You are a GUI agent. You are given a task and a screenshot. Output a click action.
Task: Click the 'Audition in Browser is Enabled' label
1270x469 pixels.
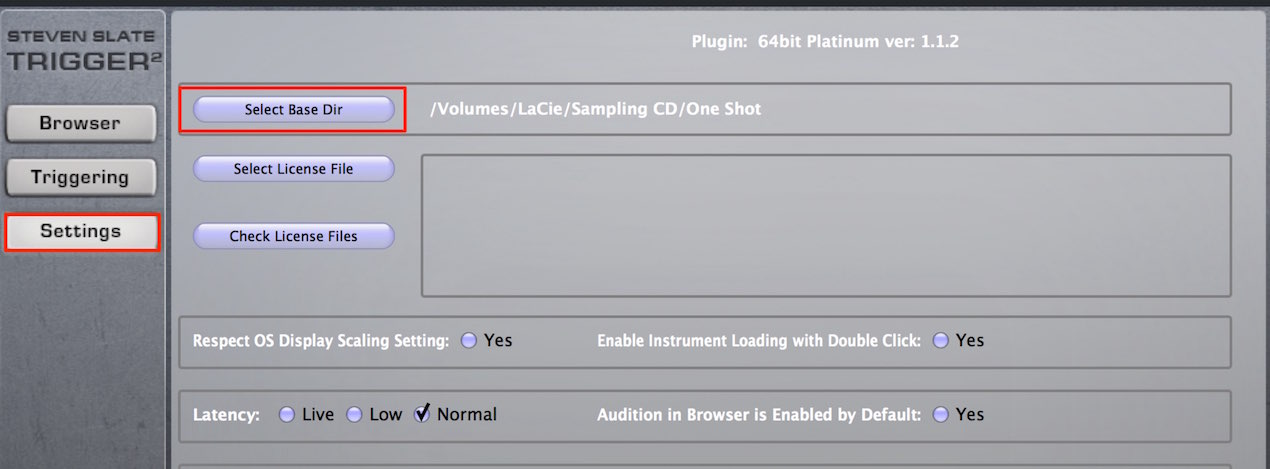(x=759, y=414)
